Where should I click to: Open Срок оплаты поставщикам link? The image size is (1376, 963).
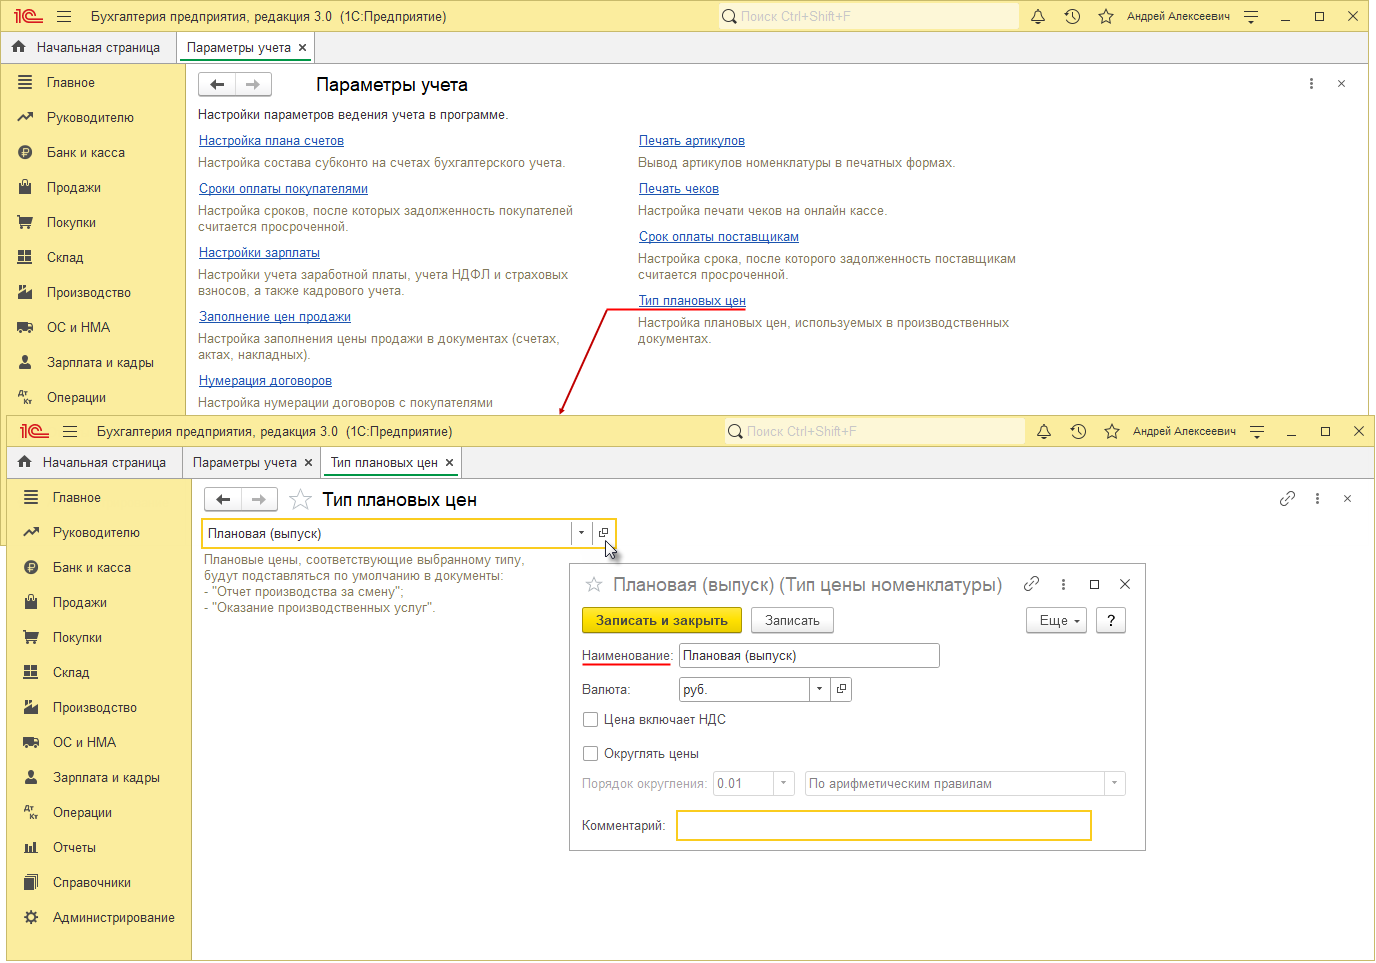coord(719,237)
